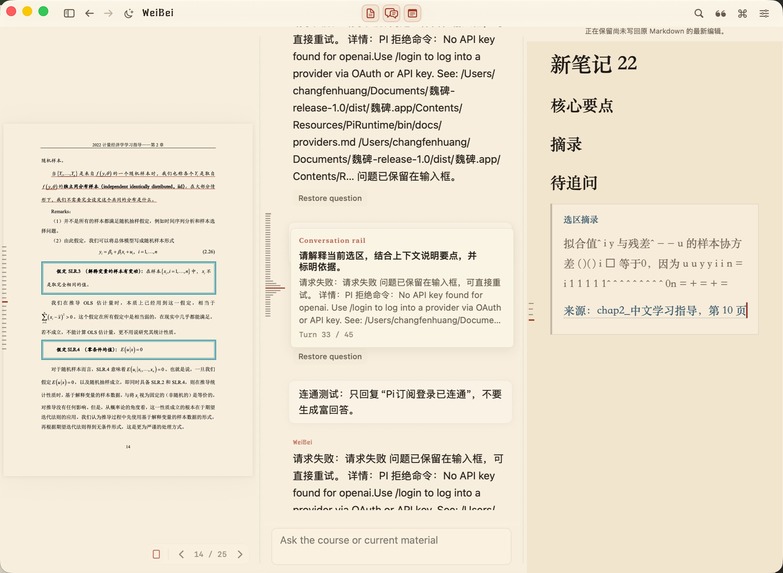This screenshot has height=573, width=783.
Task: Click the upper Restore question button
Action: pyautogui.click(x=330, y=198)
